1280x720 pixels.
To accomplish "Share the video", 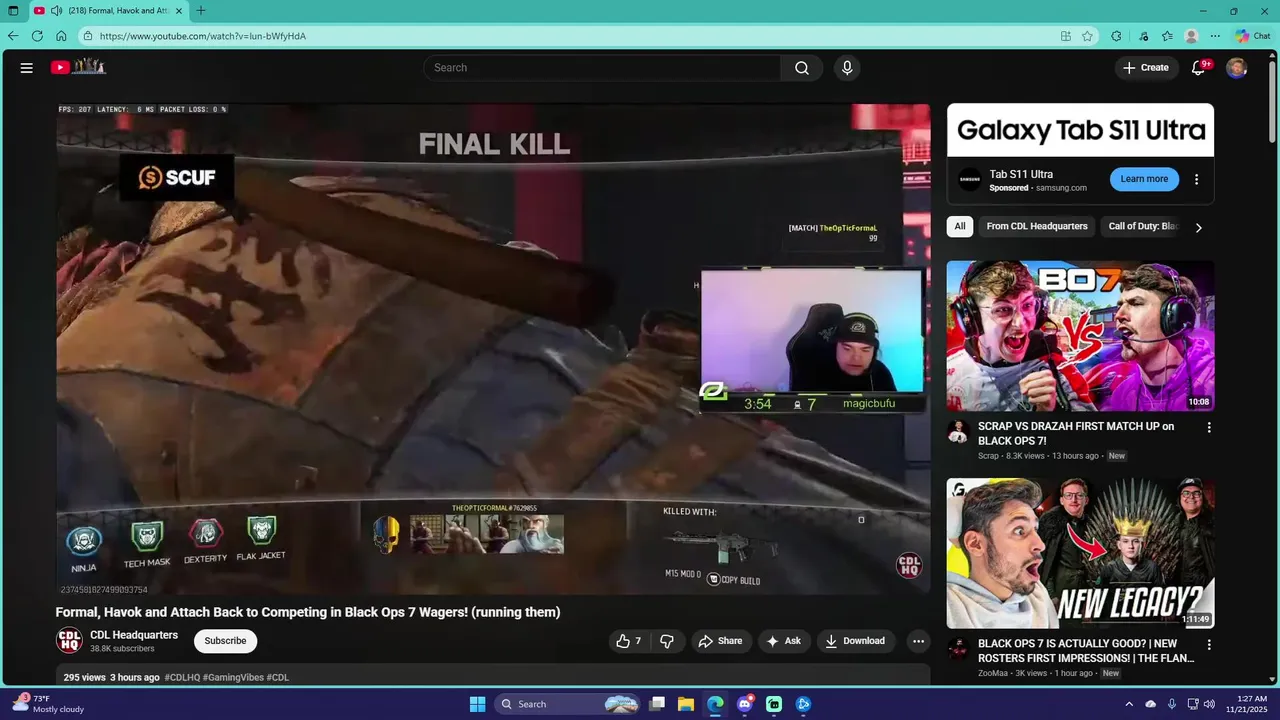I will 720,641.
